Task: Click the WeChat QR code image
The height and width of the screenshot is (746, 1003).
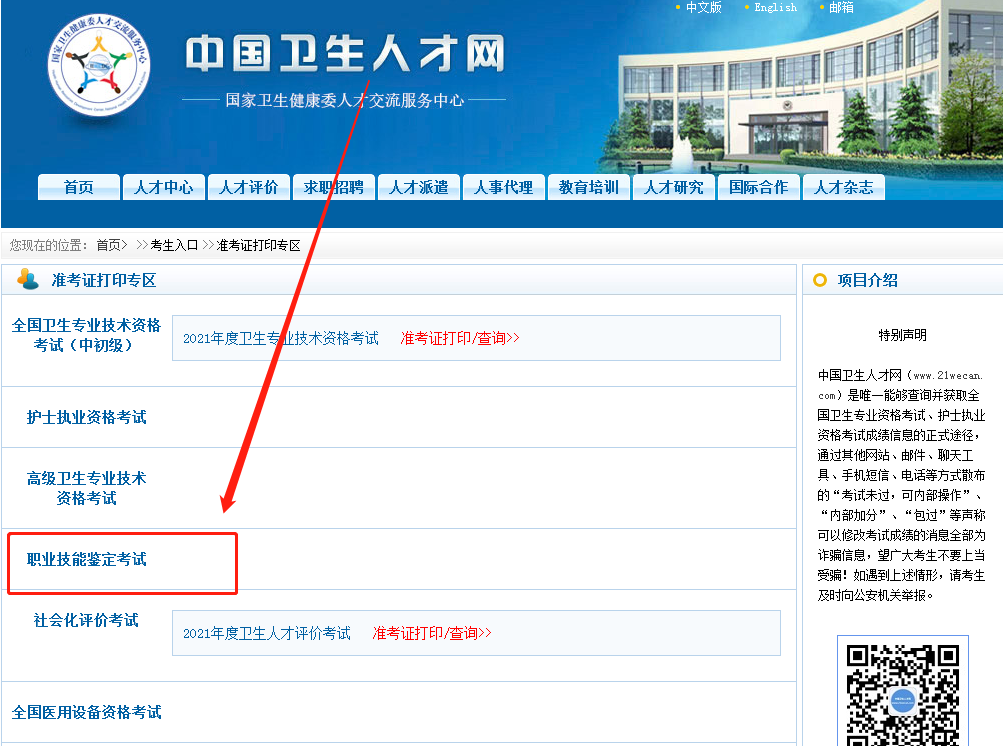Action: click(x=901, y=700)
